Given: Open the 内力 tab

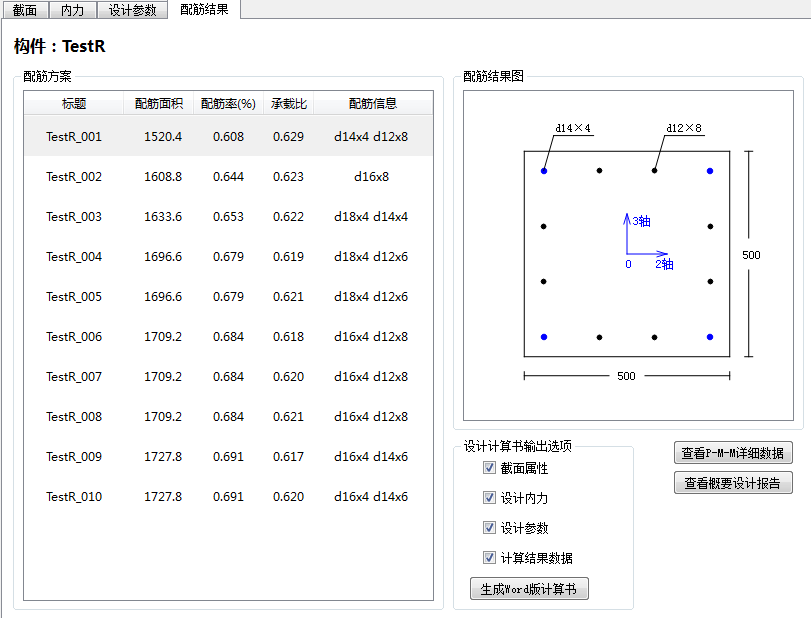Looking at the screenshot, I should (x=73, y=10).
